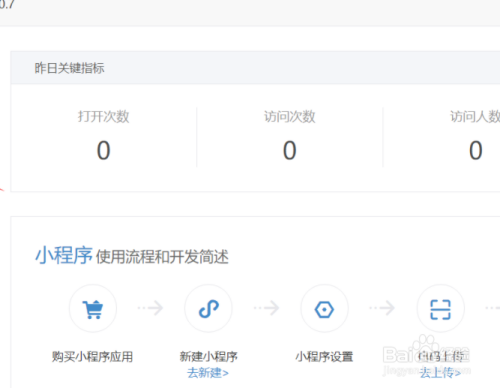Screen dimensions: 500x388
Task: Open the 去新建> link
Action: (x=208, y=373)
